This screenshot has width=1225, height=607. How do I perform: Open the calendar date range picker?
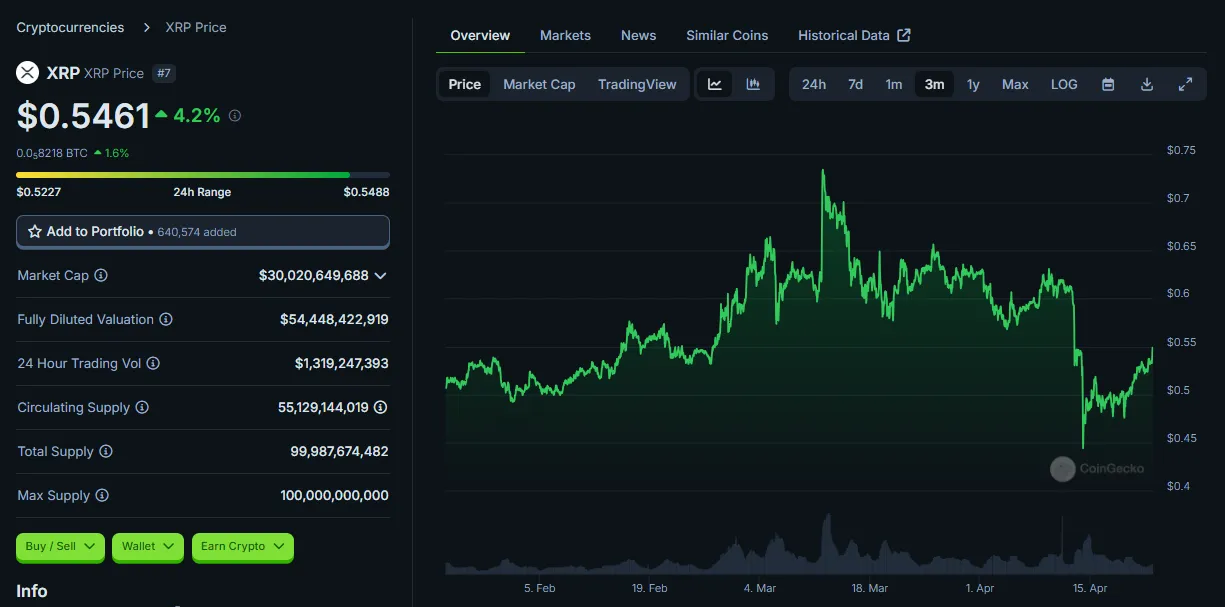pyautogui.click(x=1108, y=84)
